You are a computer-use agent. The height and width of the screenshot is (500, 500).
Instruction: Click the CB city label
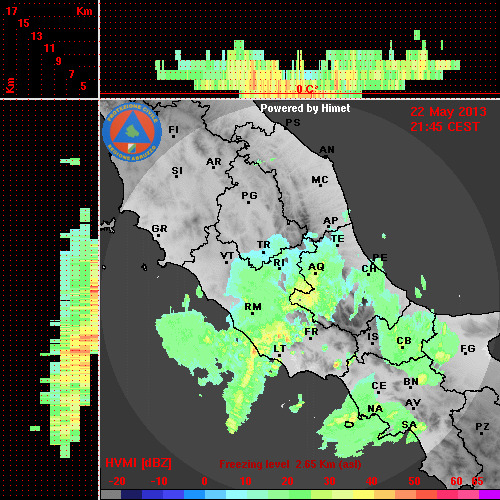point(404,341)
